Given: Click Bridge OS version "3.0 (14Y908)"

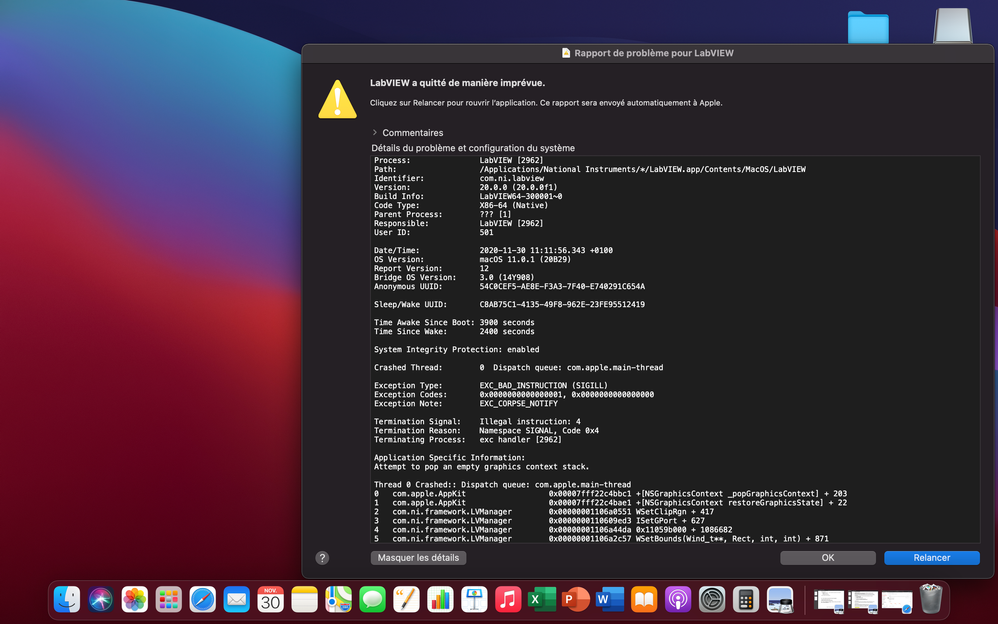Looking at the screenshot, I should 507,277.
